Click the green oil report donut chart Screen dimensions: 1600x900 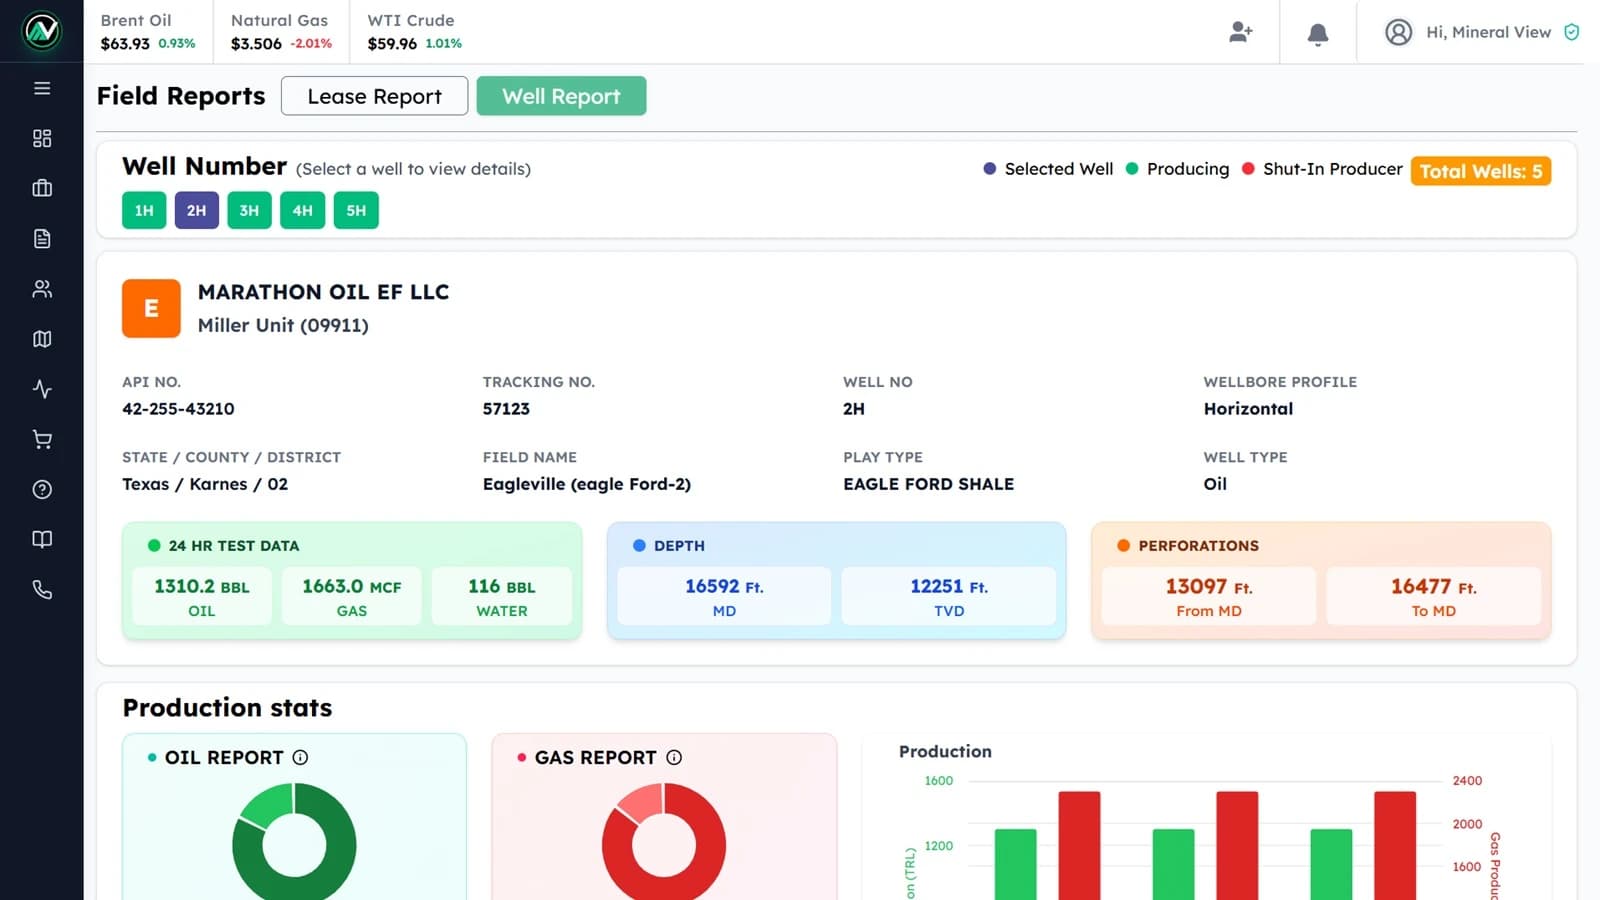[294, 842]
